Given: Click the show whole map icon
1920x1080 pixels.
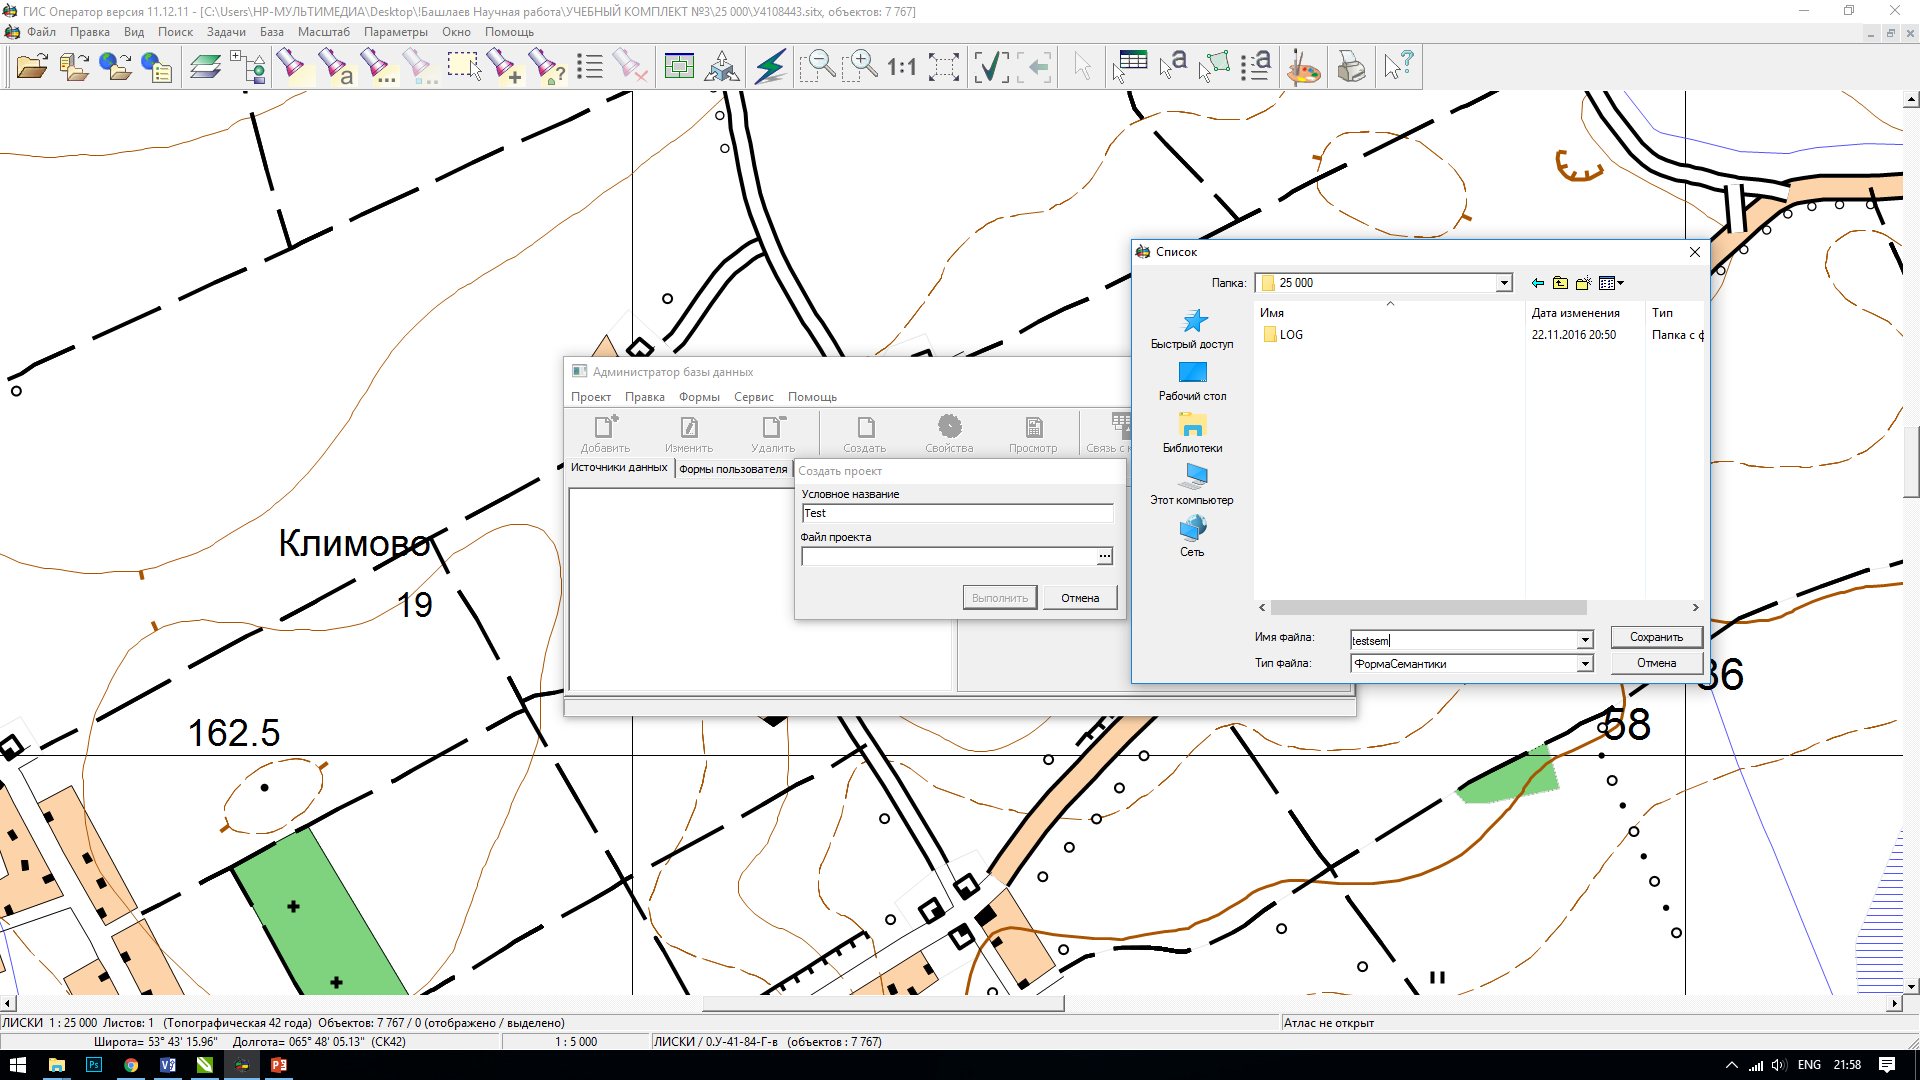Looking at the screenshot, I should [x=679, y=67].
